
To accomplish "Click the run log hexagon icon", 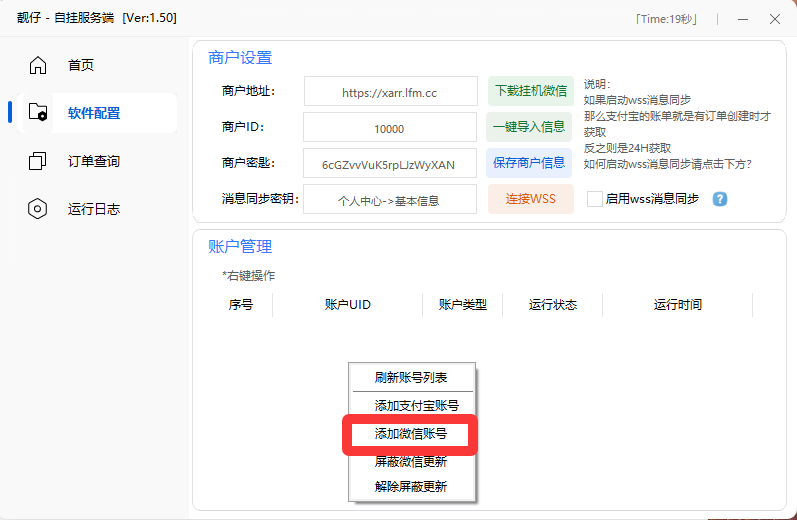I will pyautogui.click(x=38, y=209).
